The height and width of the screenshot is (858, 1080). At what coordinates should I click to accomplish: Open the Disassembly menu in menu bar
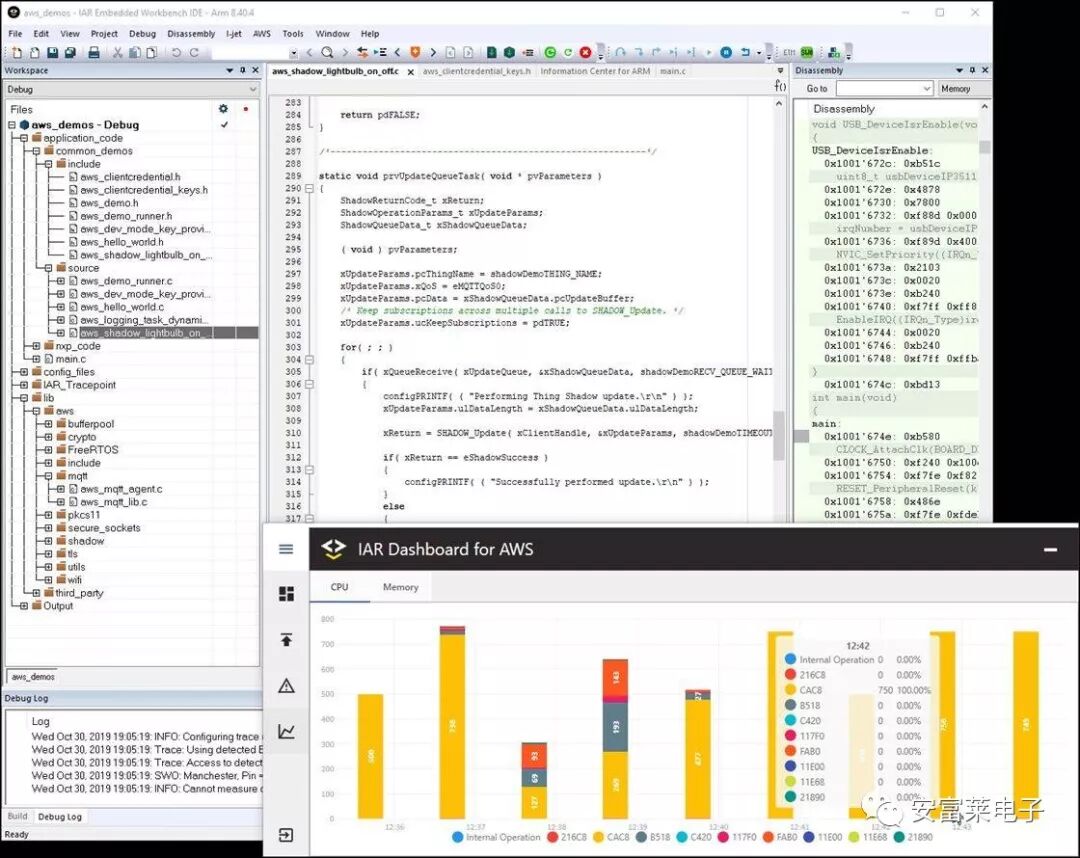191,33
